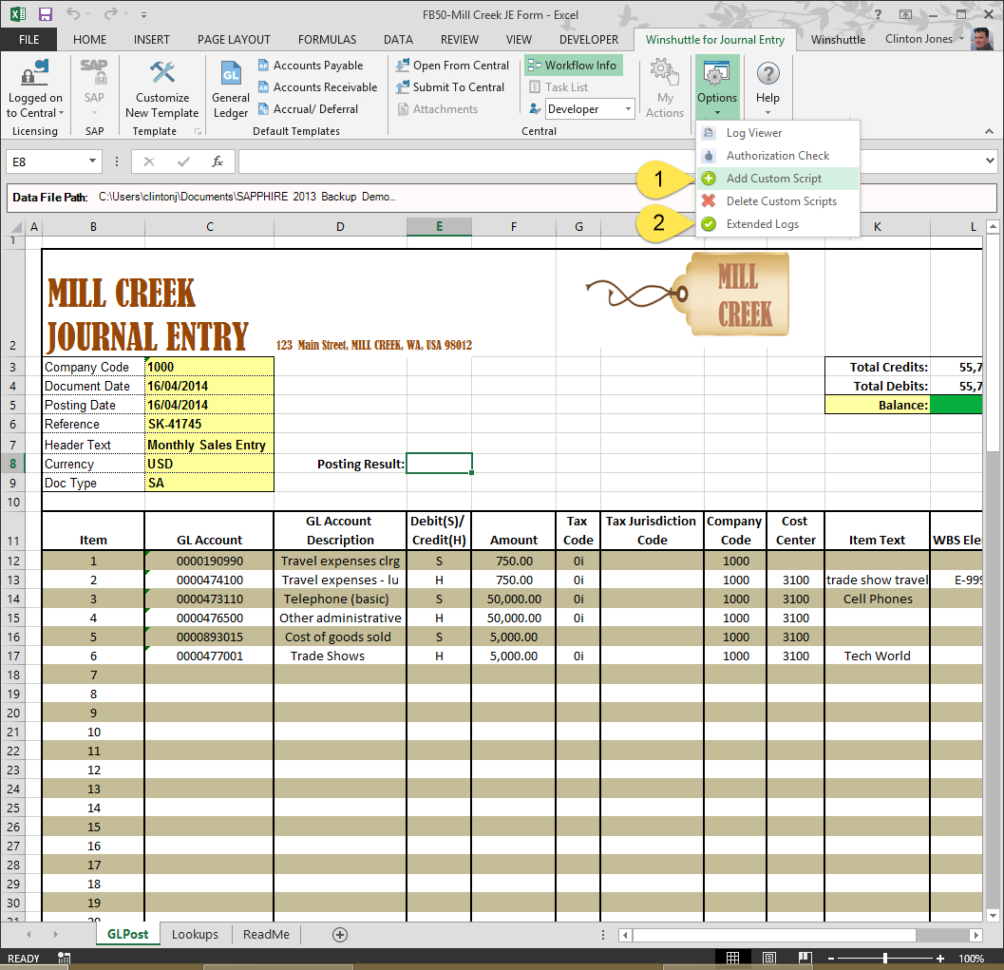Switch to Page Layout view

pyautogui.click(x=769, y=957)
